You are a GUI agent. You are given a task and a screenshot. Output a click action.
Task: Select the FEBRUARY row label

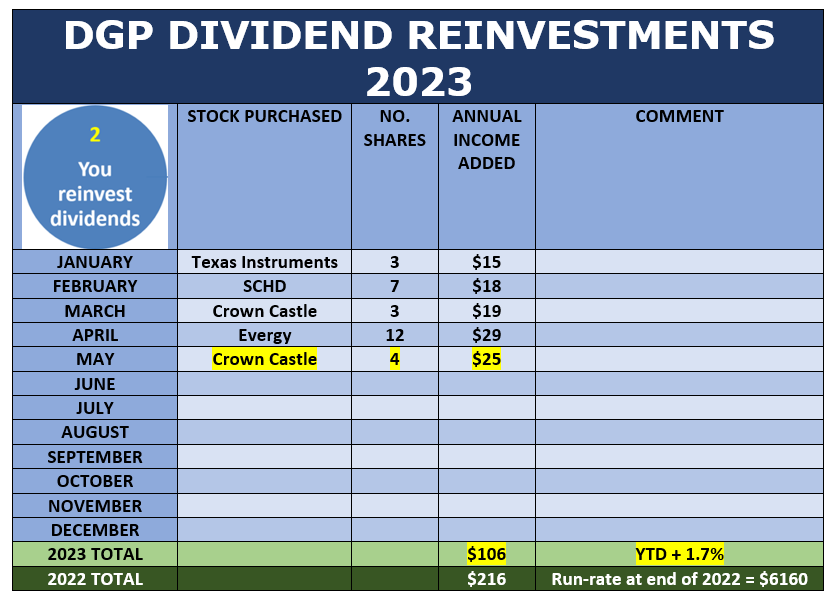point(95,286)
